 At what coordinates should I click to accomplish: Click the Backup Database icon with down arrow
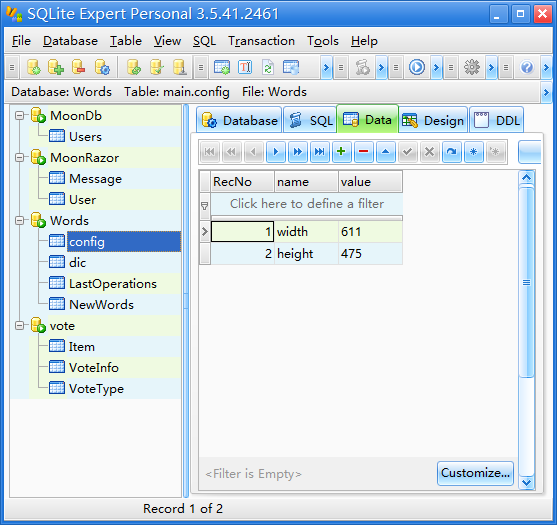[179, 67]
